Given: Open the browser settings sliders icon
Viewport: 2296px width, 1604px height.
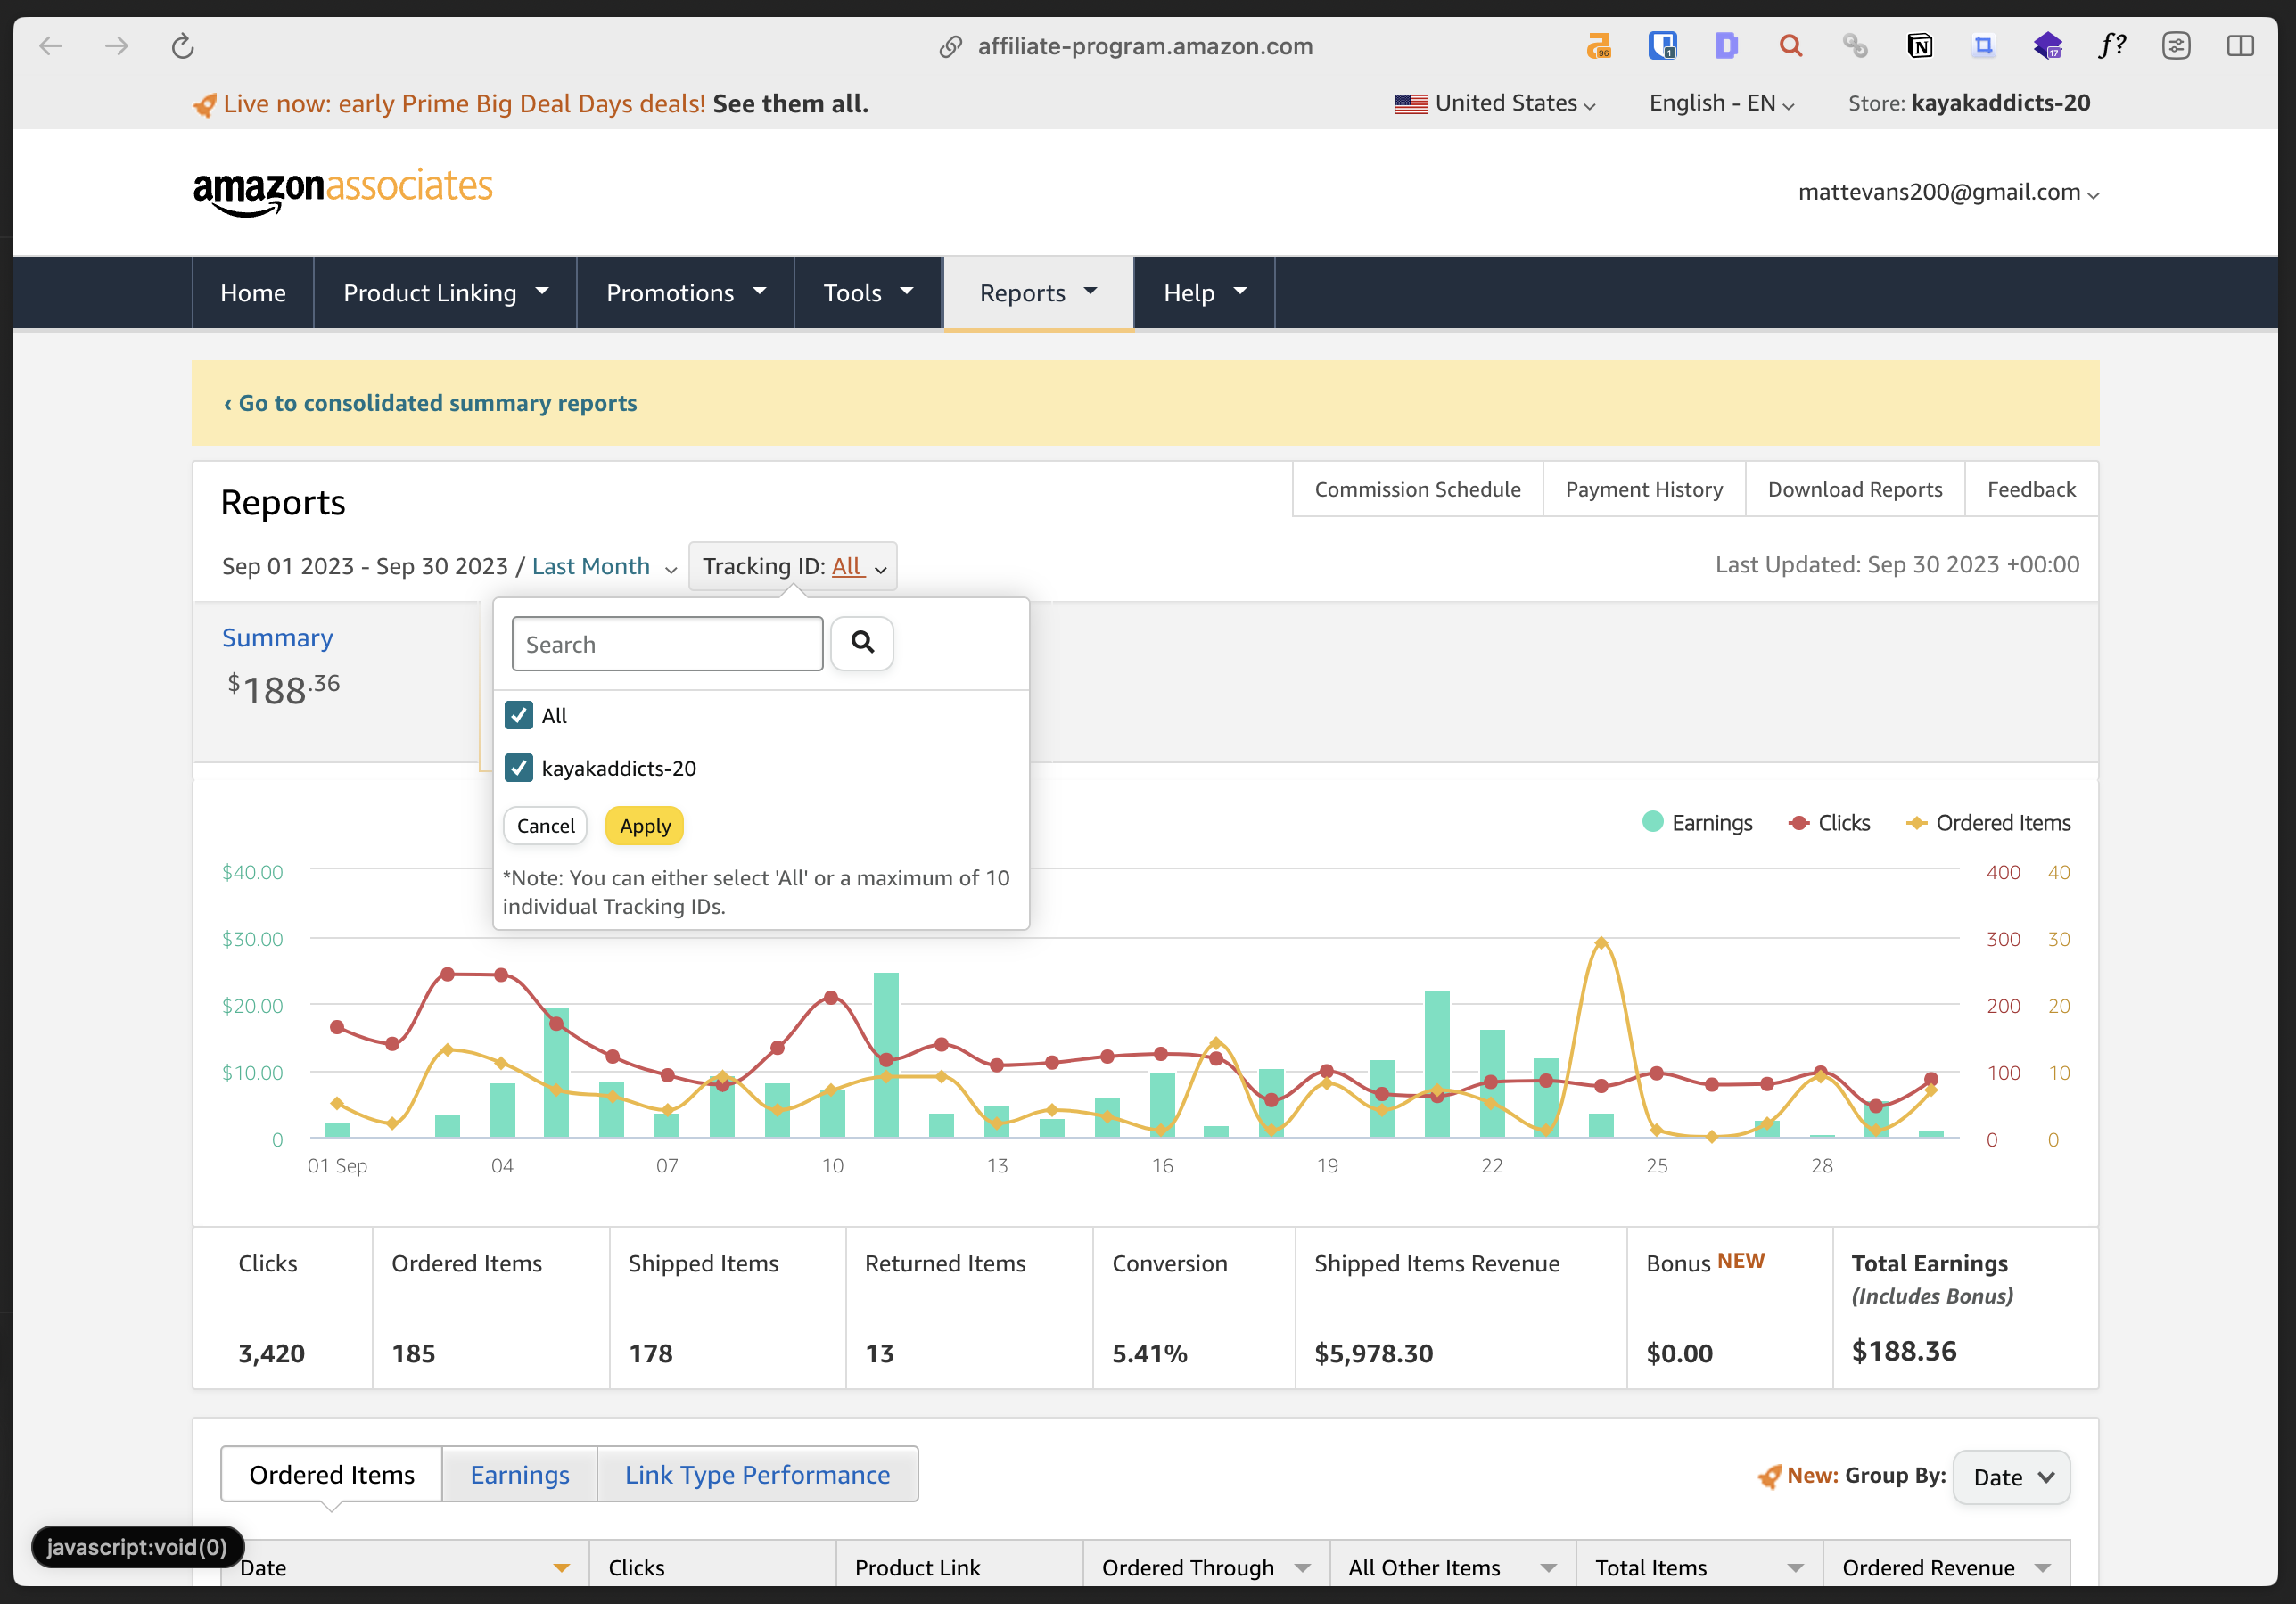Looking at the screenshot, I should [x=2176, y=46].
